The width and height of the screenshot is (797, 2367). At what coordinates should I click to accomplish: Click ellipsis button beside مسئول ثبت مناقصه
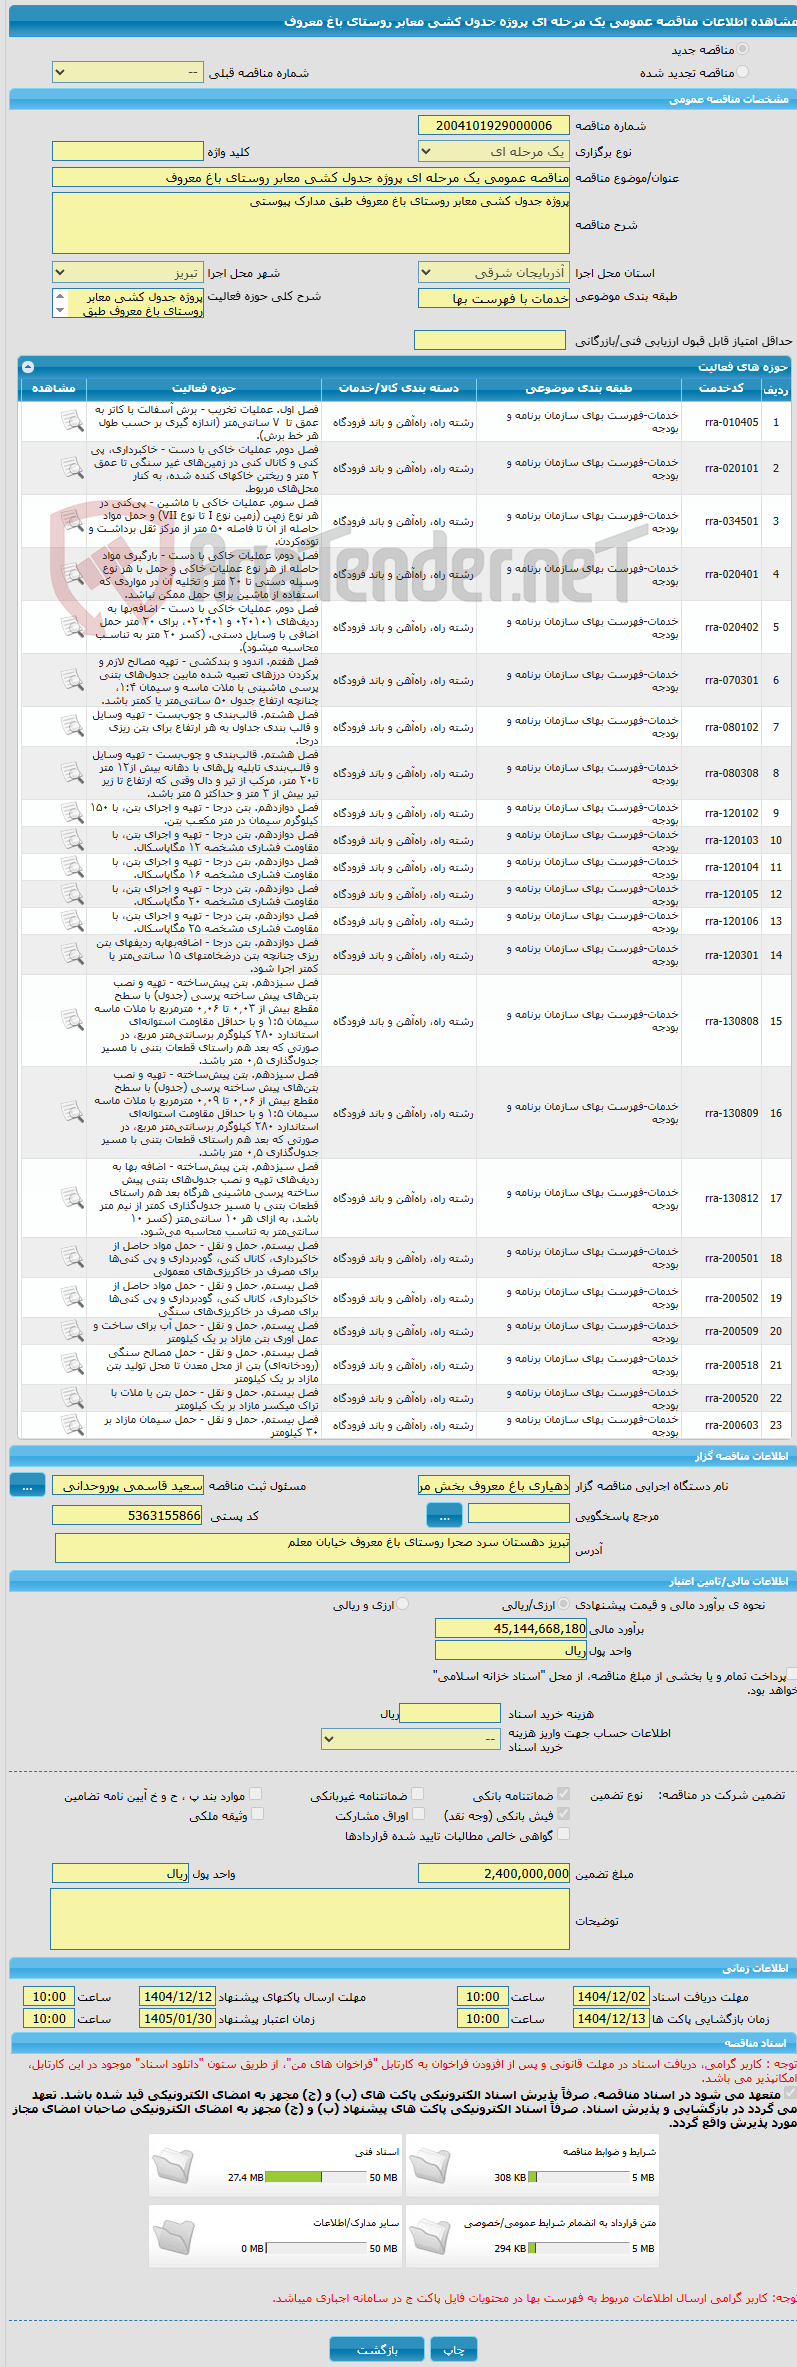(27, 1486)
